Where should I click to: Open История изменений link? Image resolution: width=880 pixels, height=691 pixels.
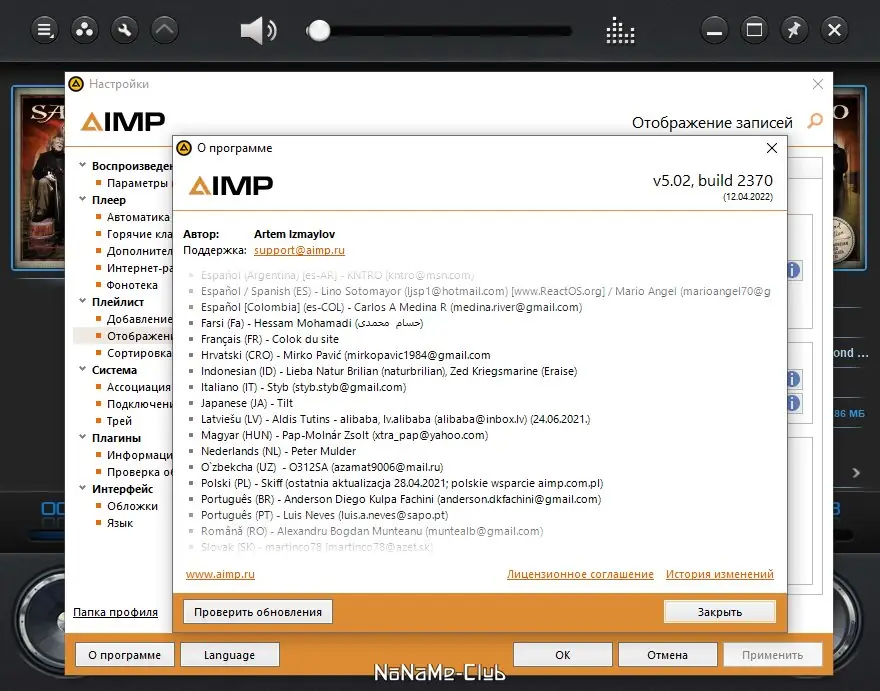pyautogui.click(x=719, y=574)
